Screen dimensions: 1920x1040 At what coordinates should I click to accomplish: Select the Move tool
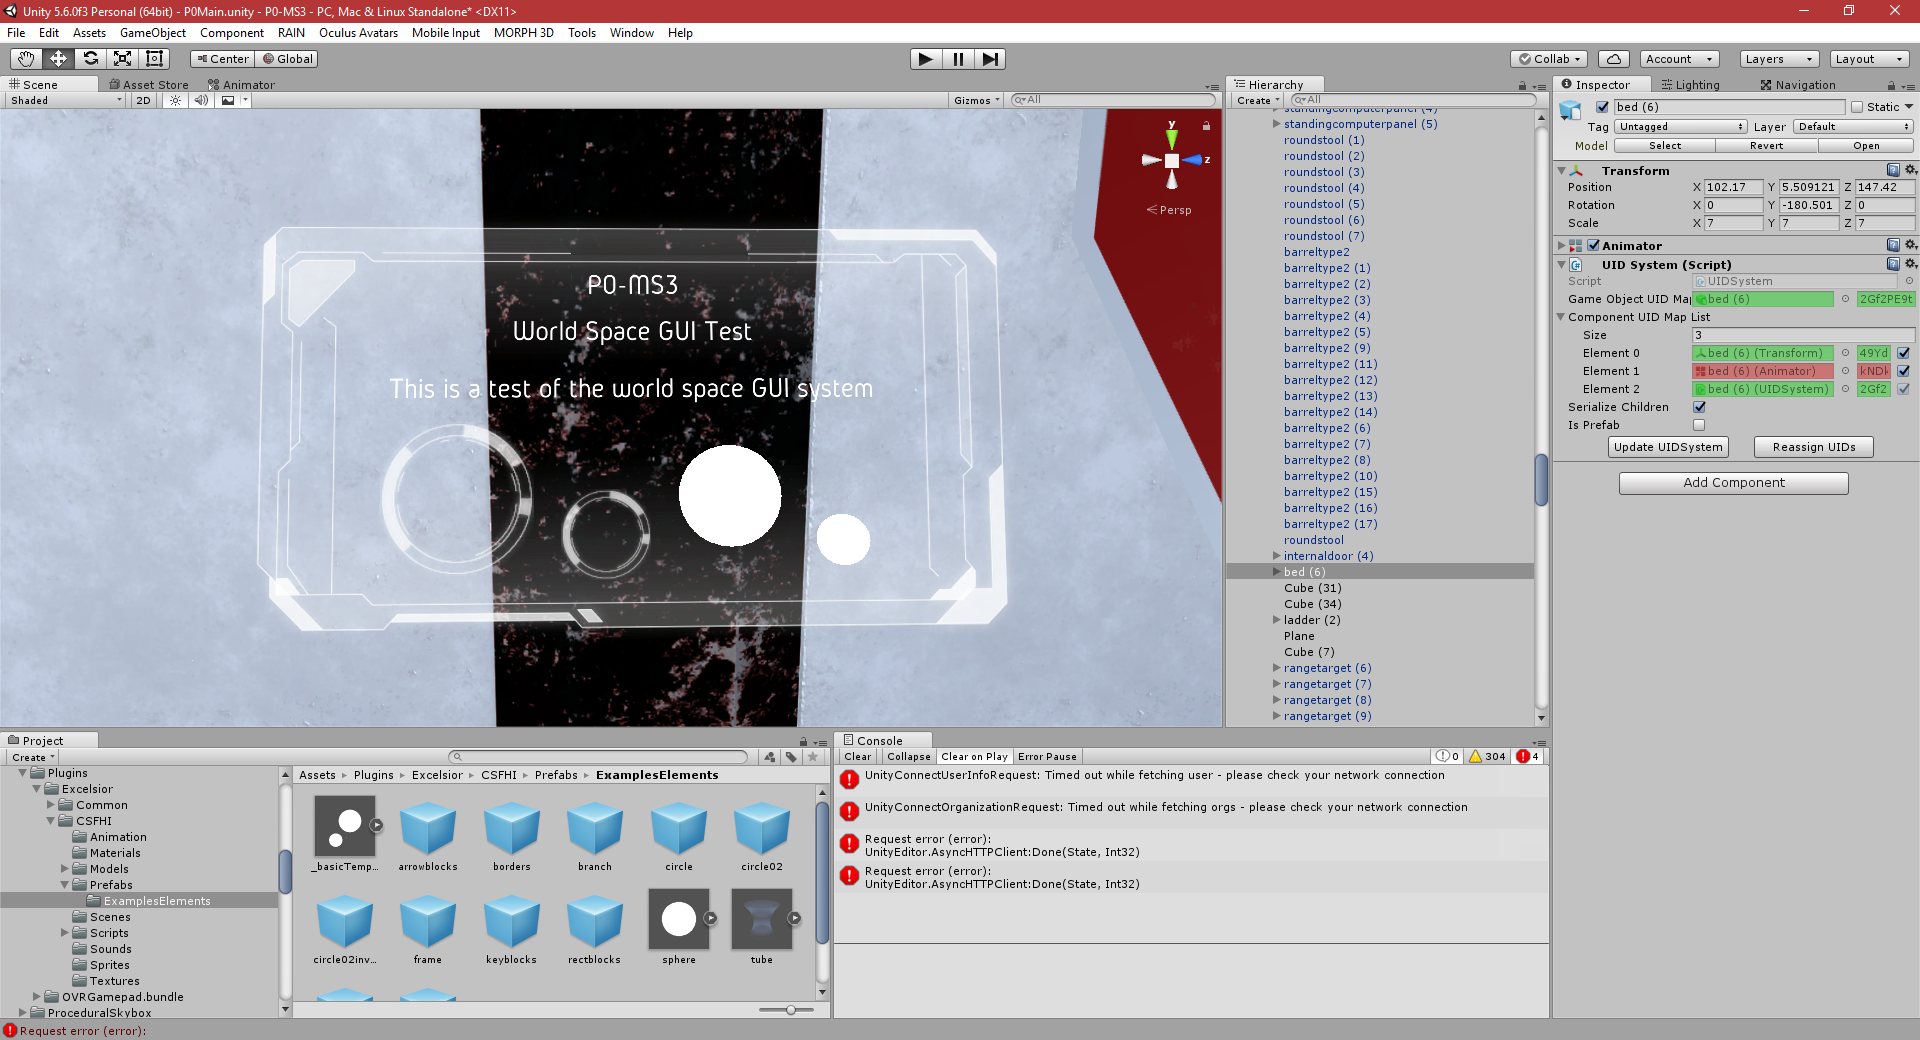pyautogui.click(x=57, y=59)
